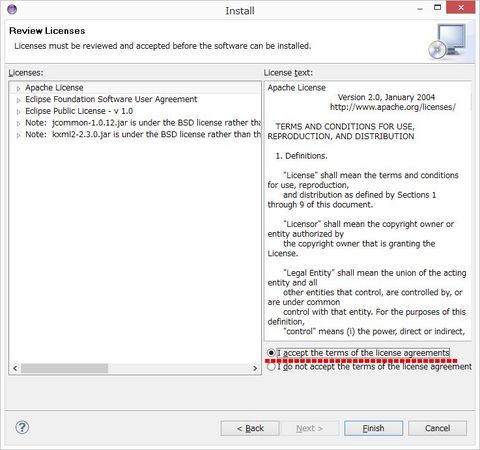Select the Eclipse Foundation Software User Agreement
Viewport: 480px width, 450px height.
point(111,99)
